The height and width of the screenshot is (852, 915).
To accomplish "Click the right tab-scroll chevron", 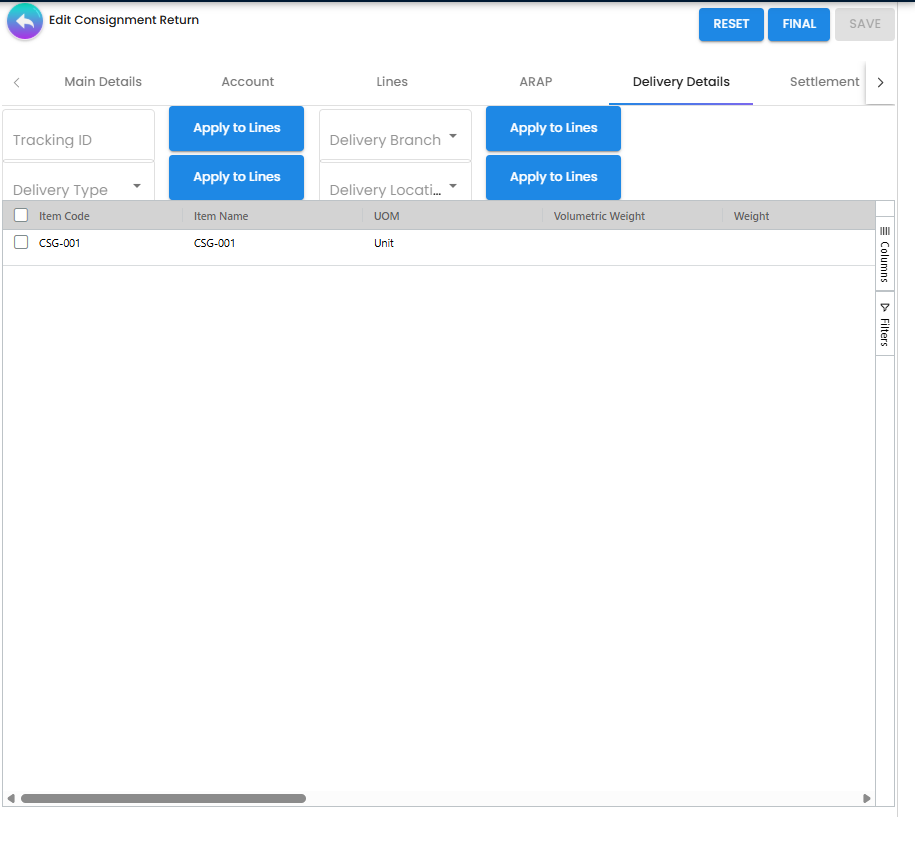I will click(879, 82).
